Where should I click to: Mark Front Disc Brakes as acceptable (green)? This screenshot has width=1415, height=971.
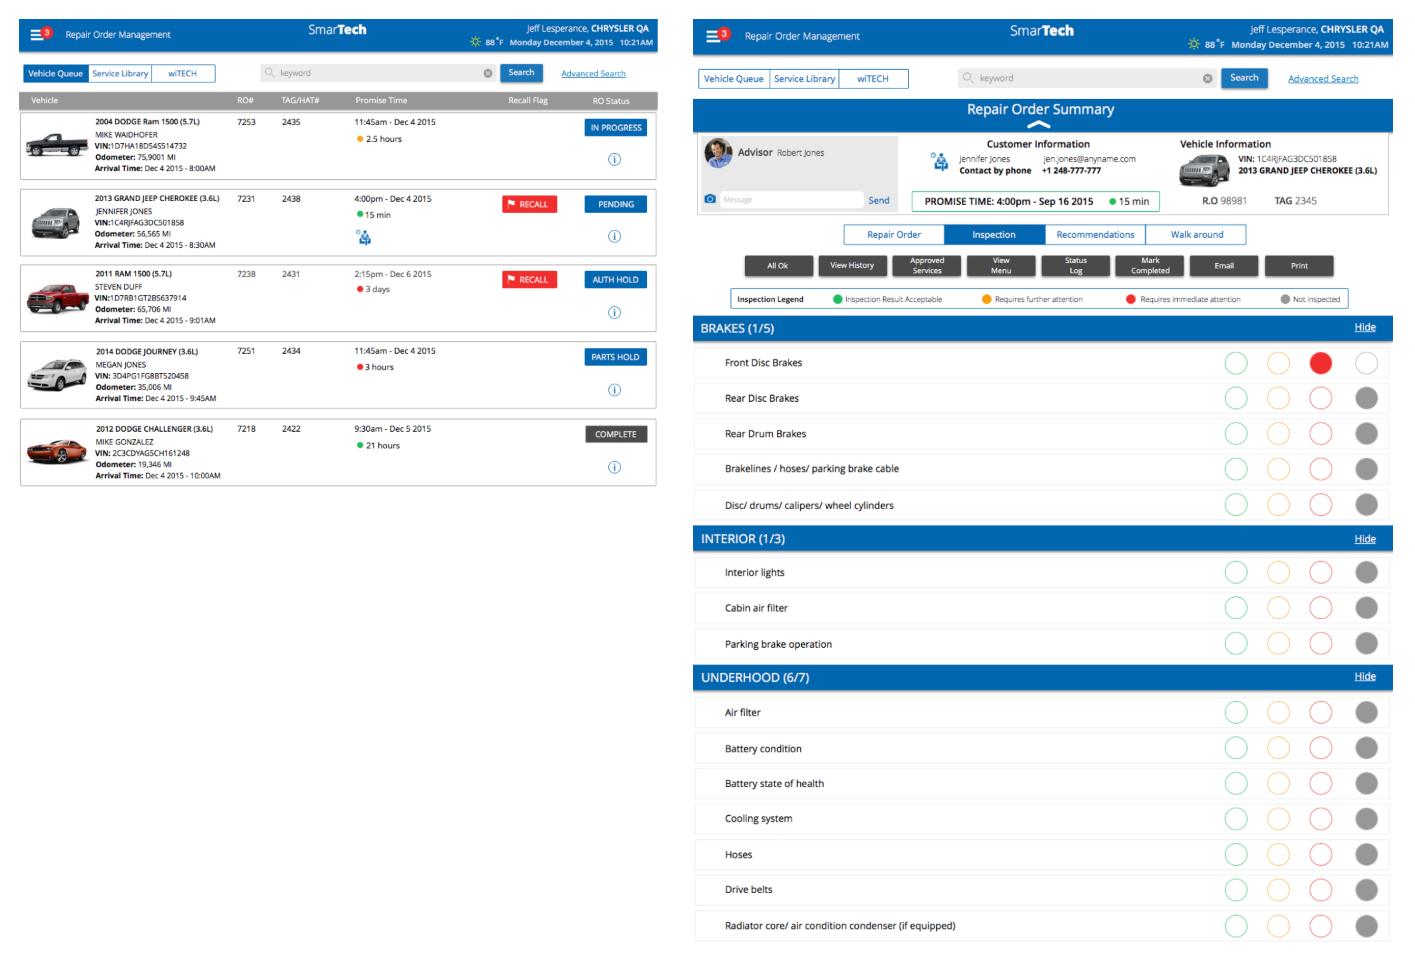pos(1236,363)
